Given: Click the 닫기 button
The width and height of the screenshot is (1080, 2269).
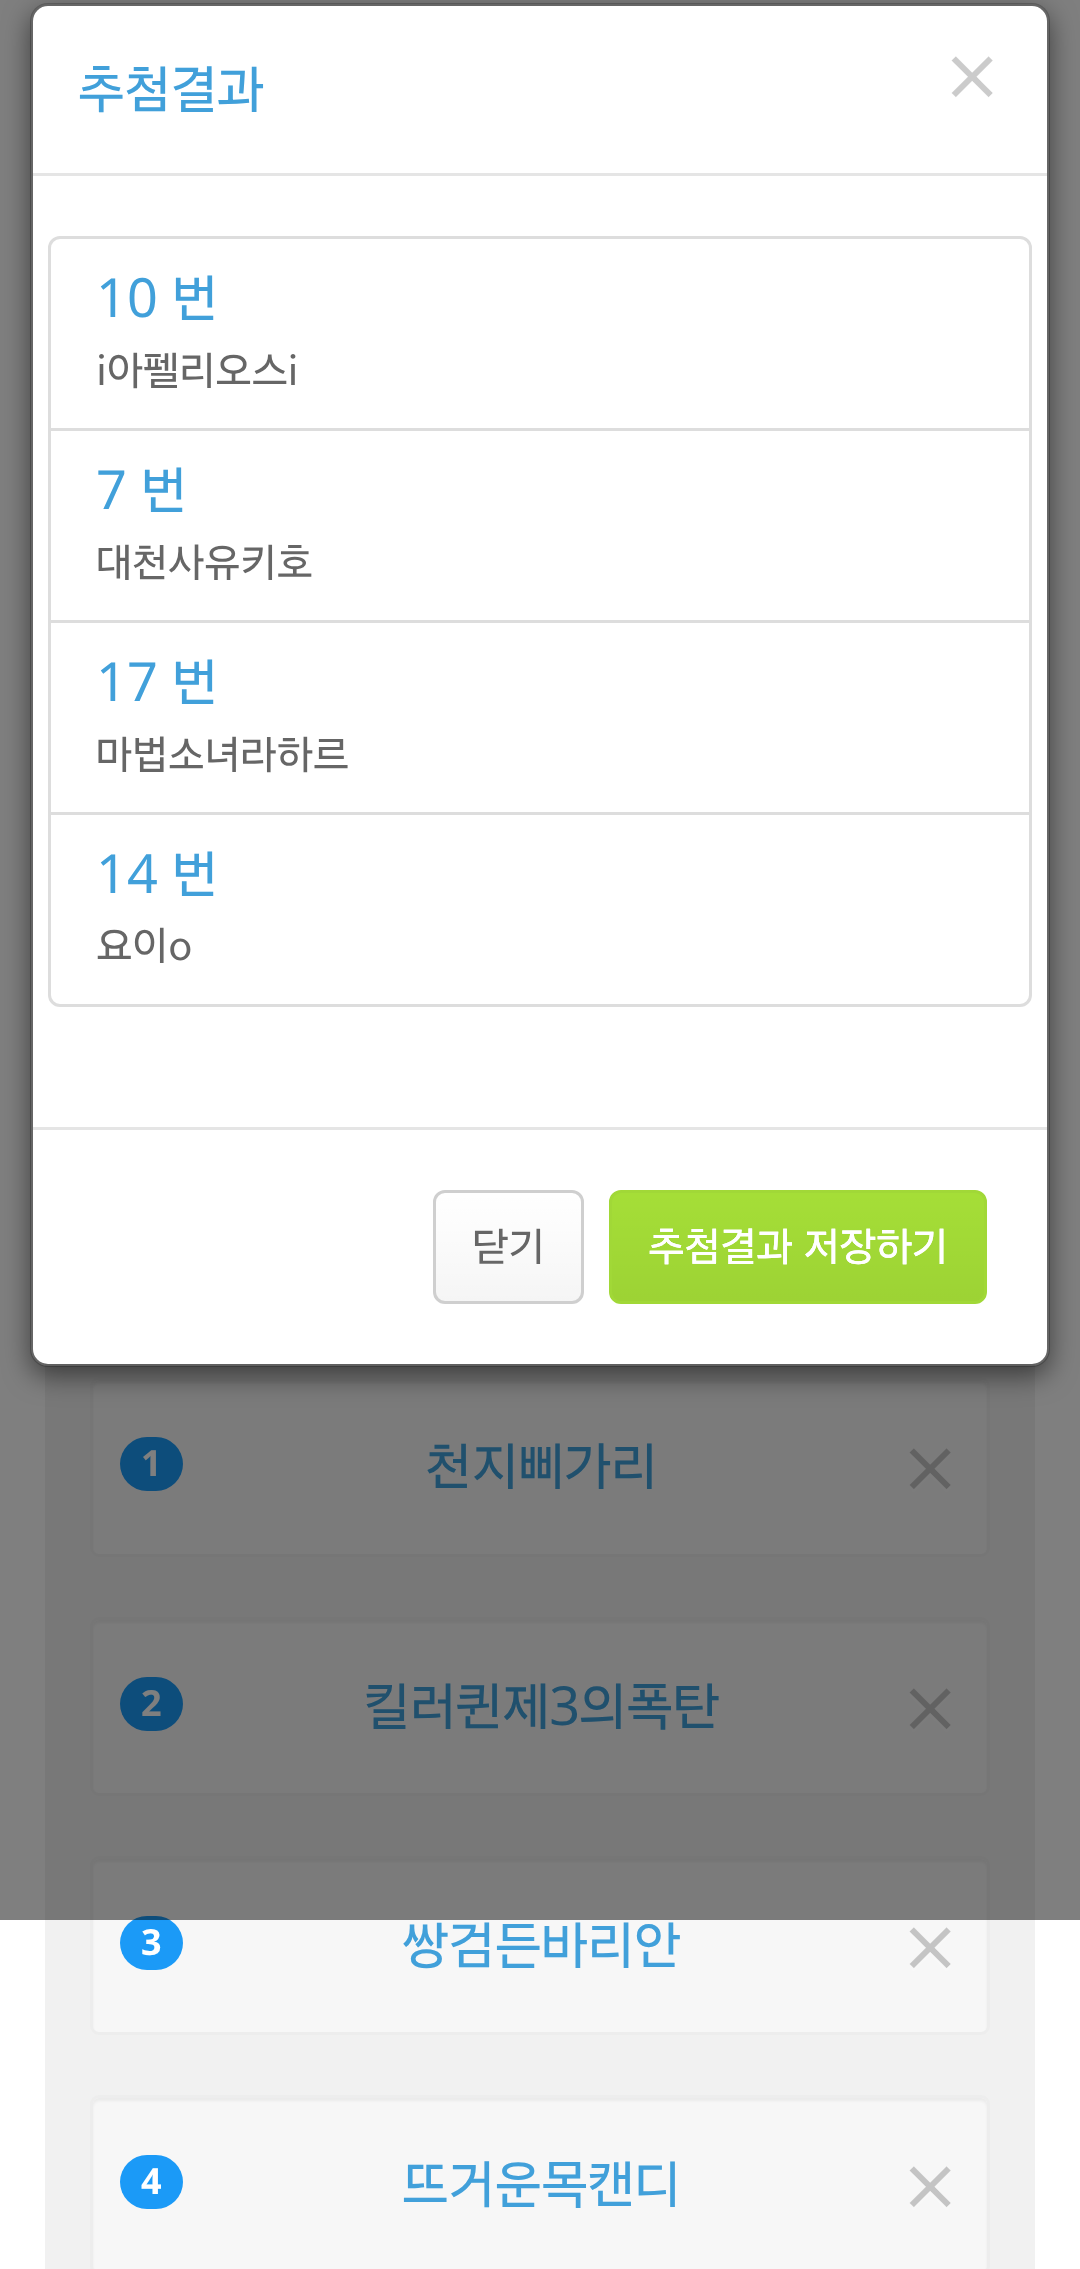Looking at the screenshot, I should (x=508, y=1246).
